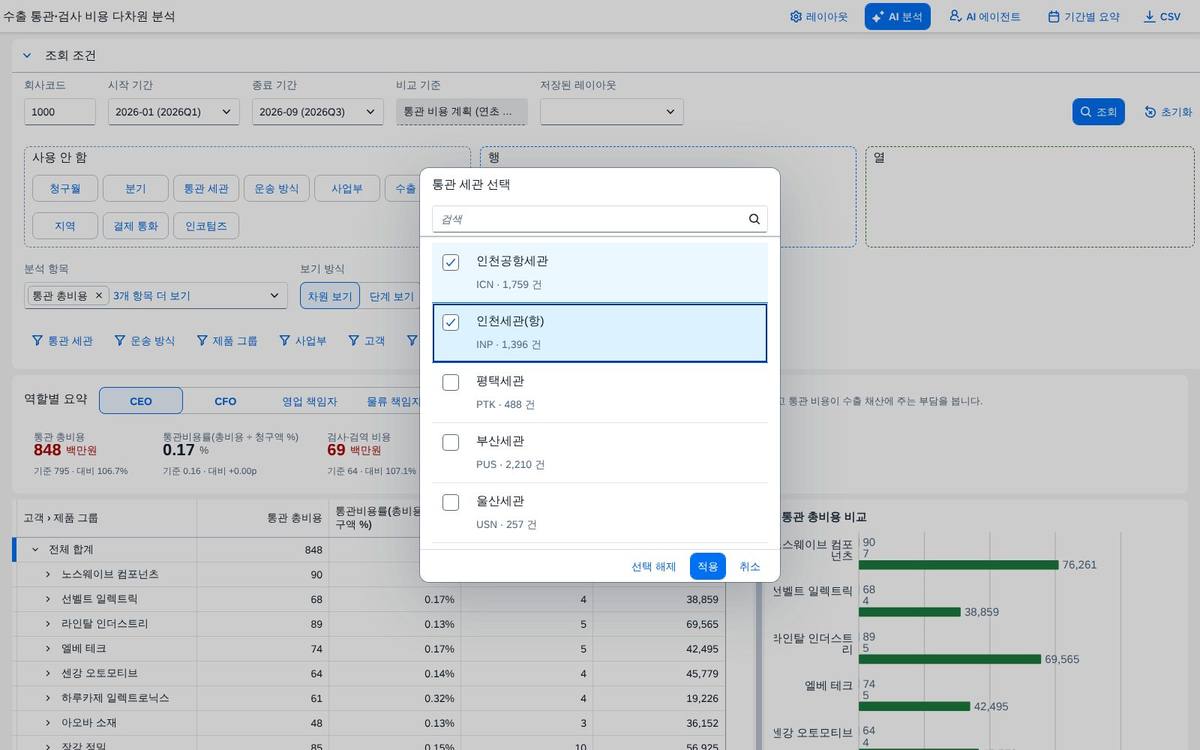Open the 레이아웃 settings button
The height and width of the screenshot is (750, 1200).
click(818, 17)
